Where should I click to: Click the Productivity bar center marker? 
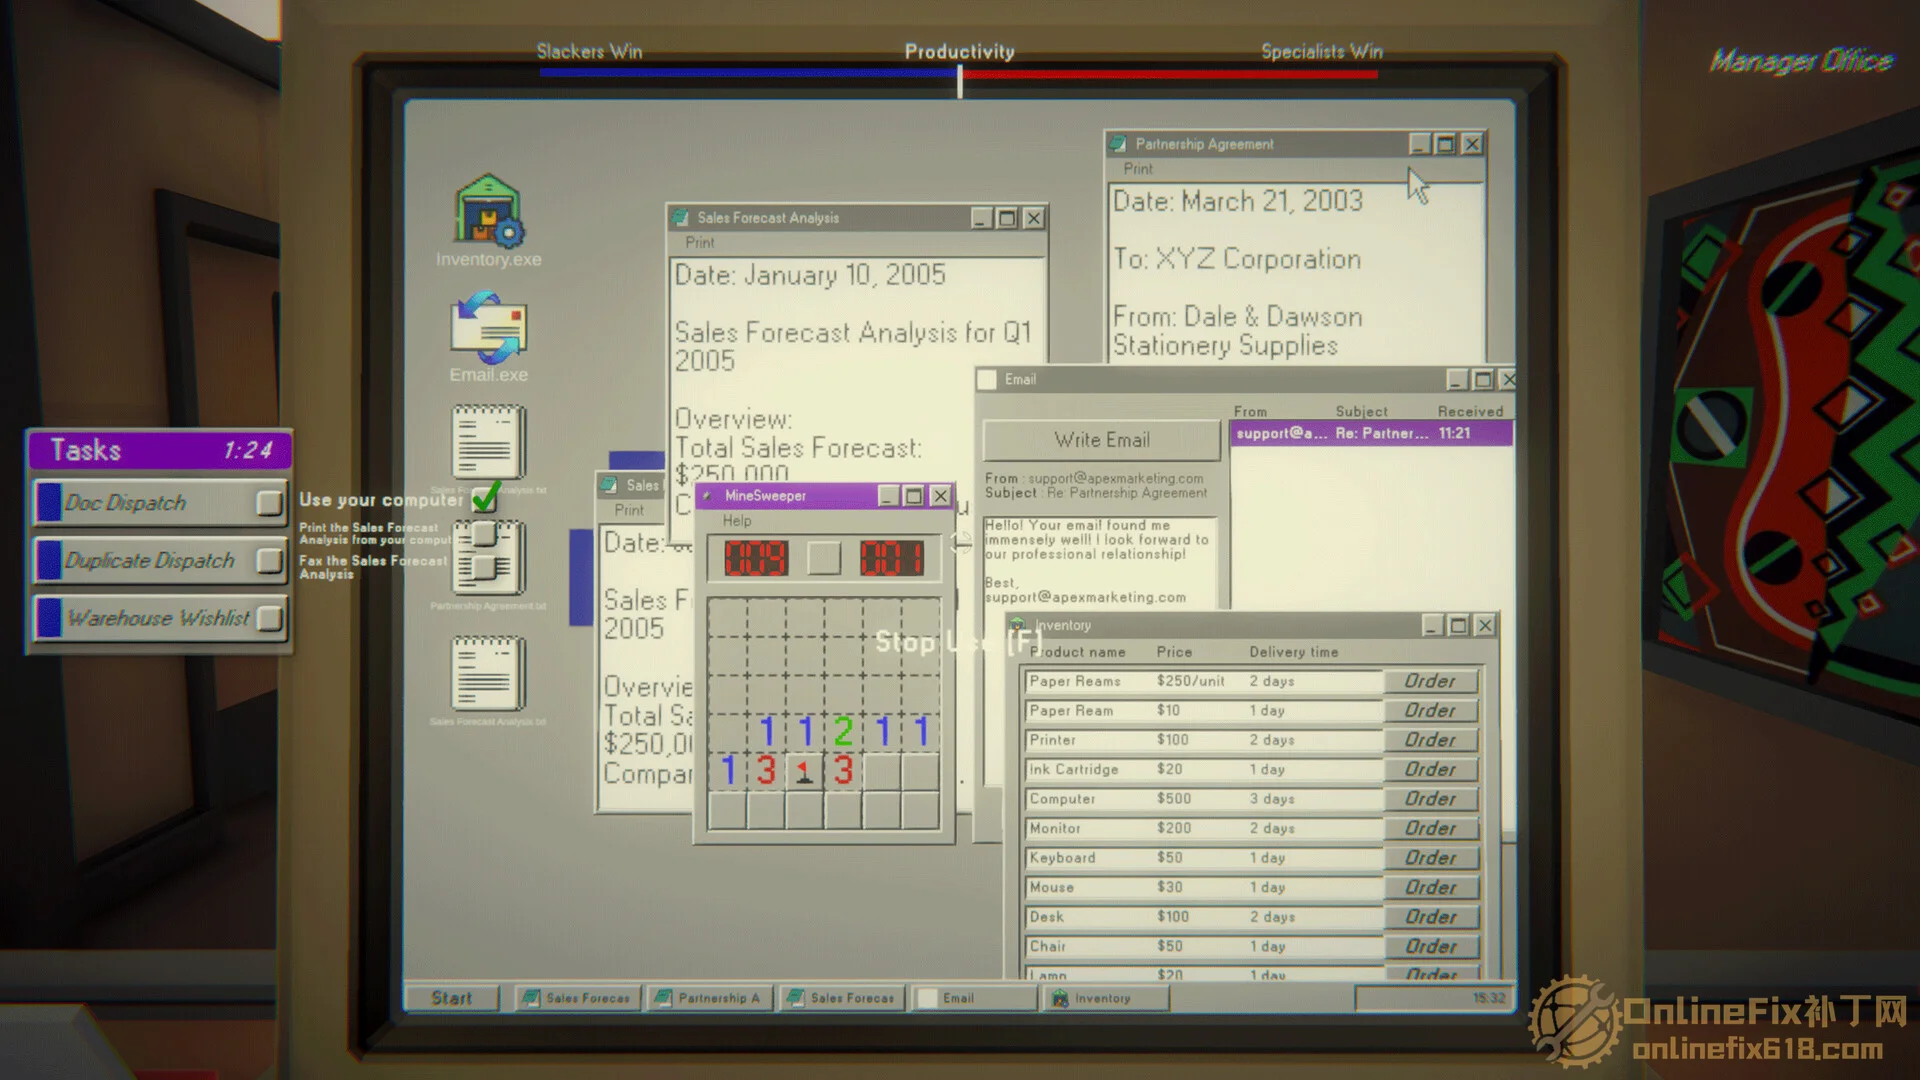[960, 81]
